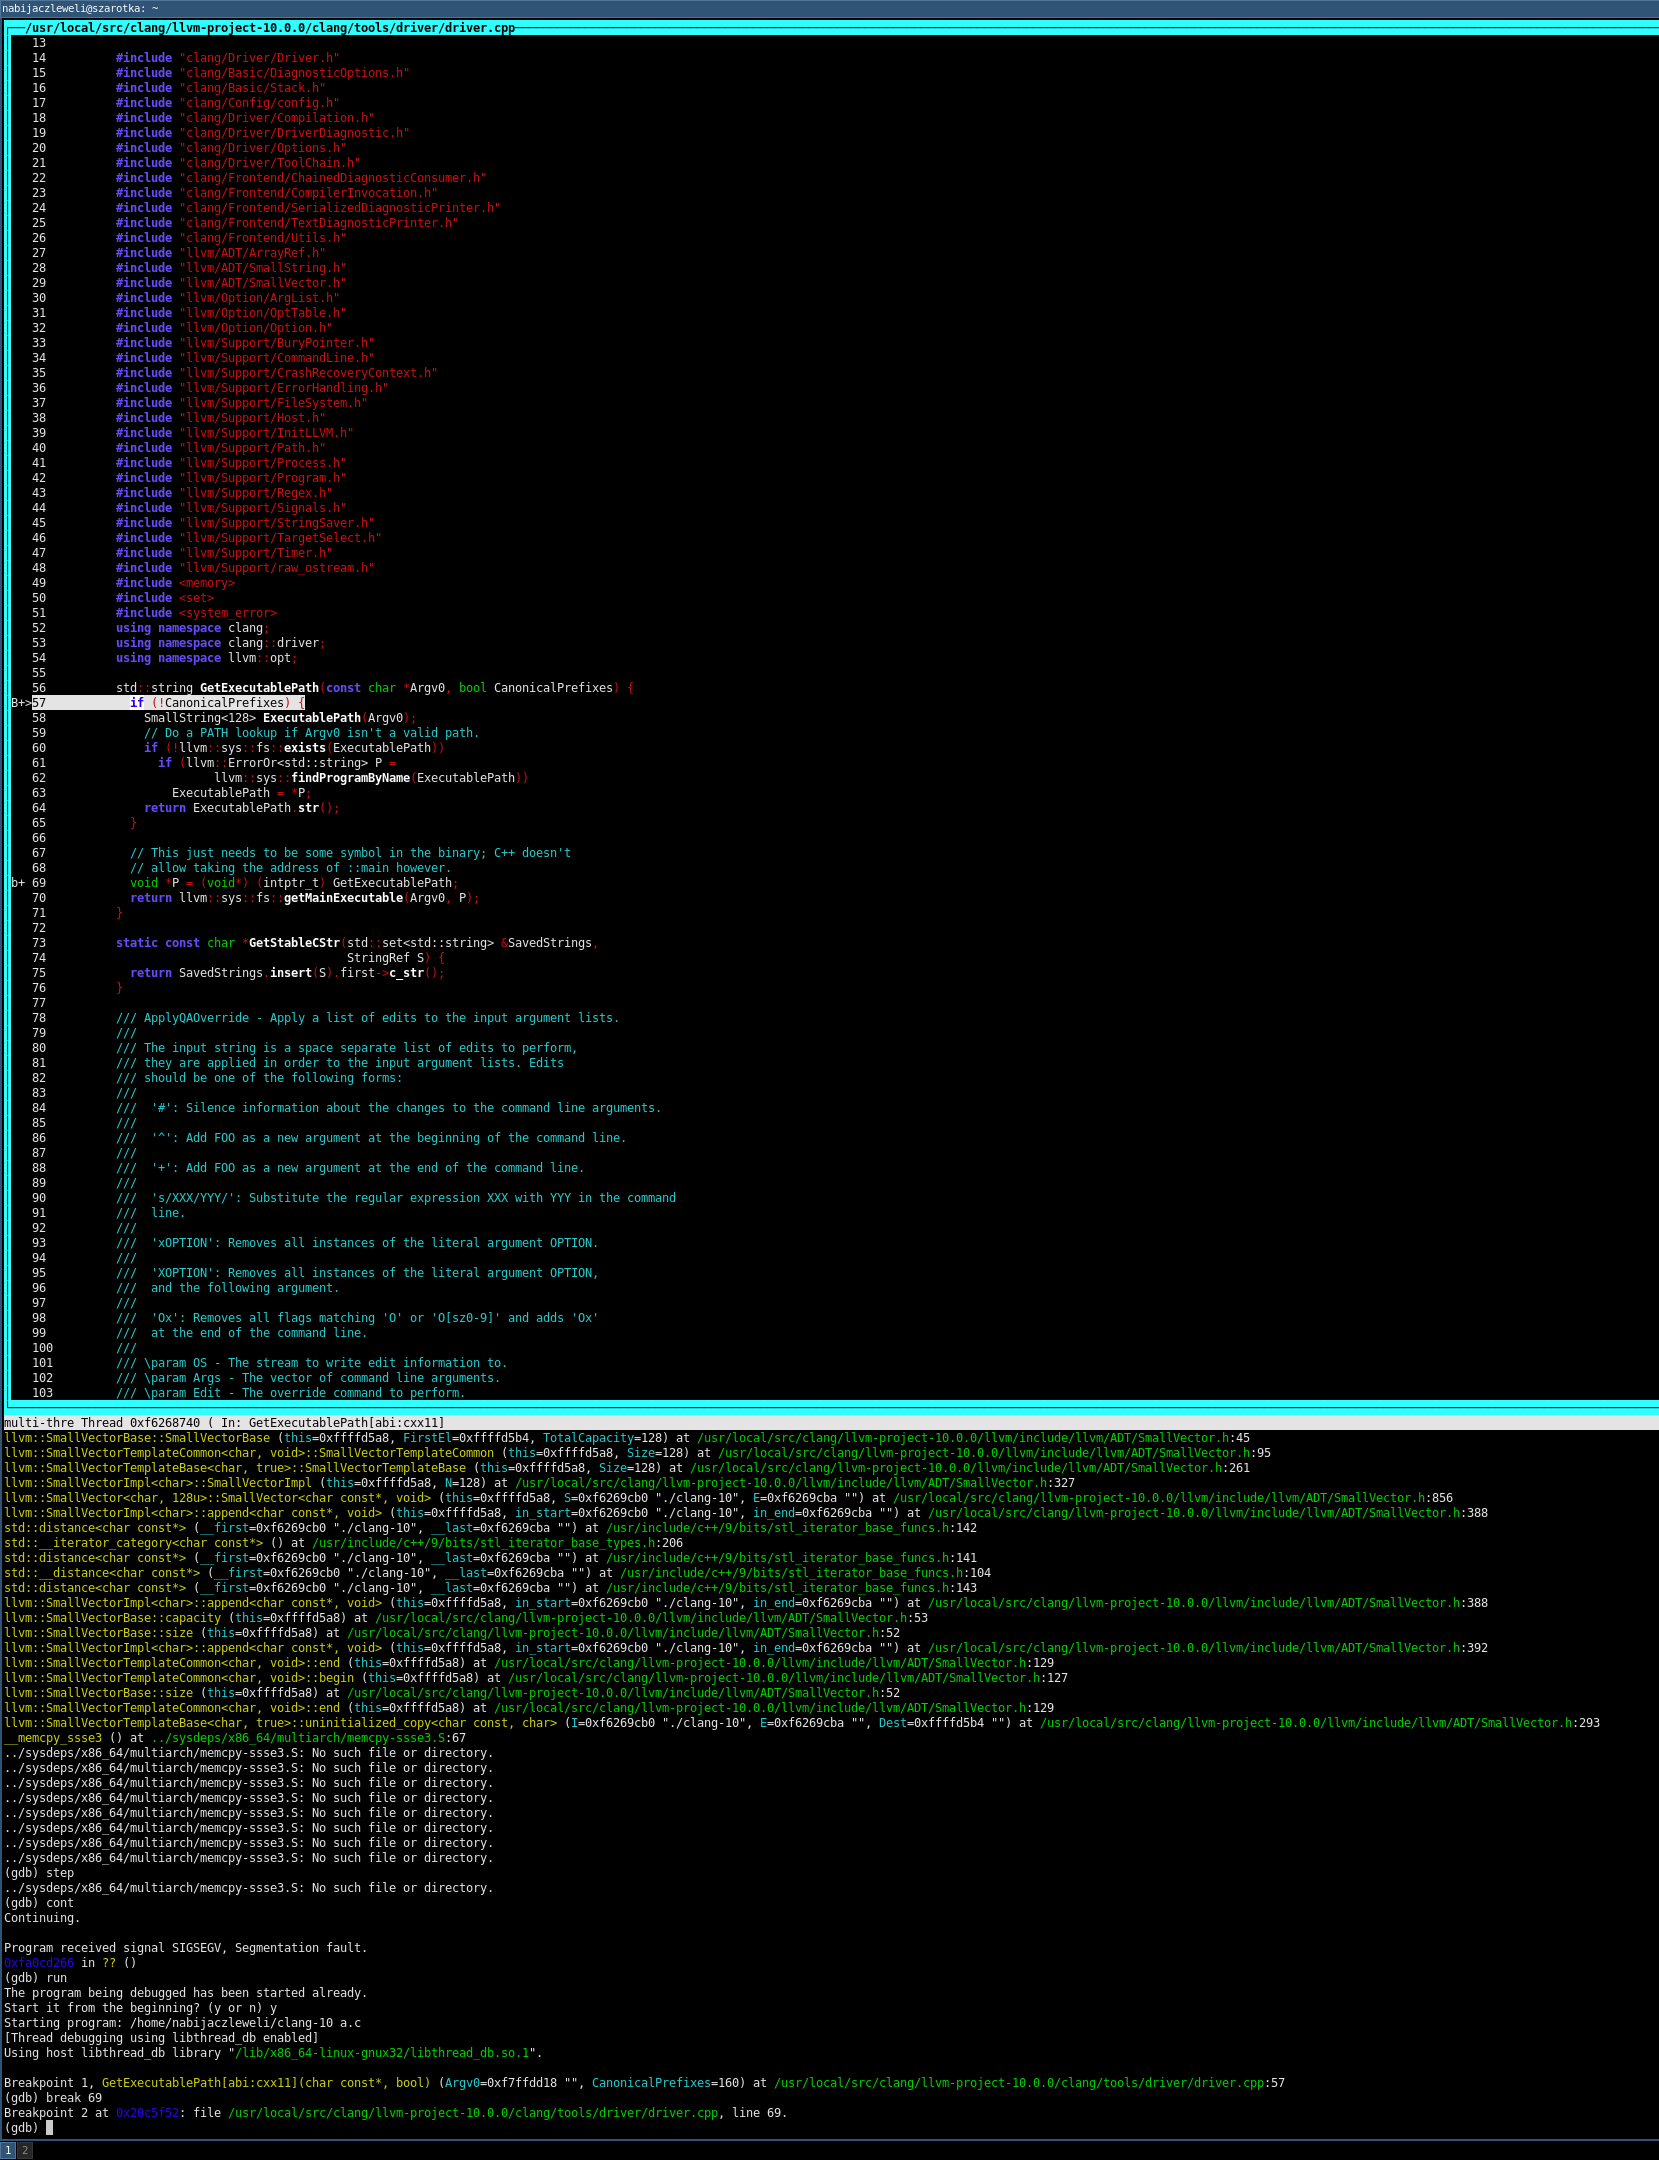Click the B+> breakpoint marker at line 57
Screen dimensions: 1659x2160
pyautogui.click(x=21, y=703)
